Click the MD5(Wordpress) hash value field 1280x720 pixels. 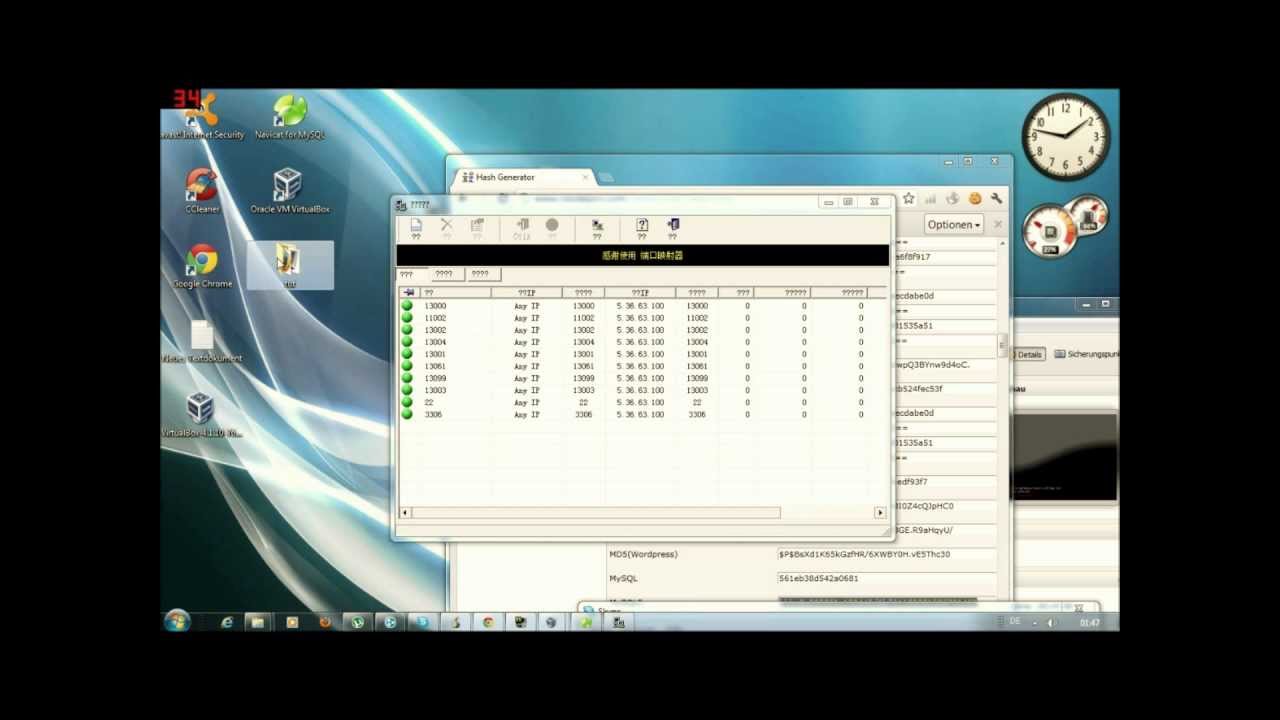click(x=886, y=554)
